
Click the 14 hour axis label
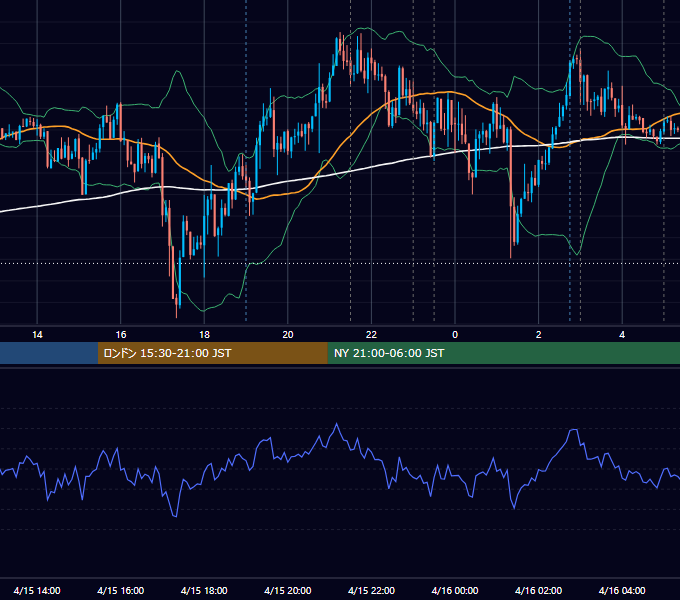pyautogui.click(x=37, y=335)
